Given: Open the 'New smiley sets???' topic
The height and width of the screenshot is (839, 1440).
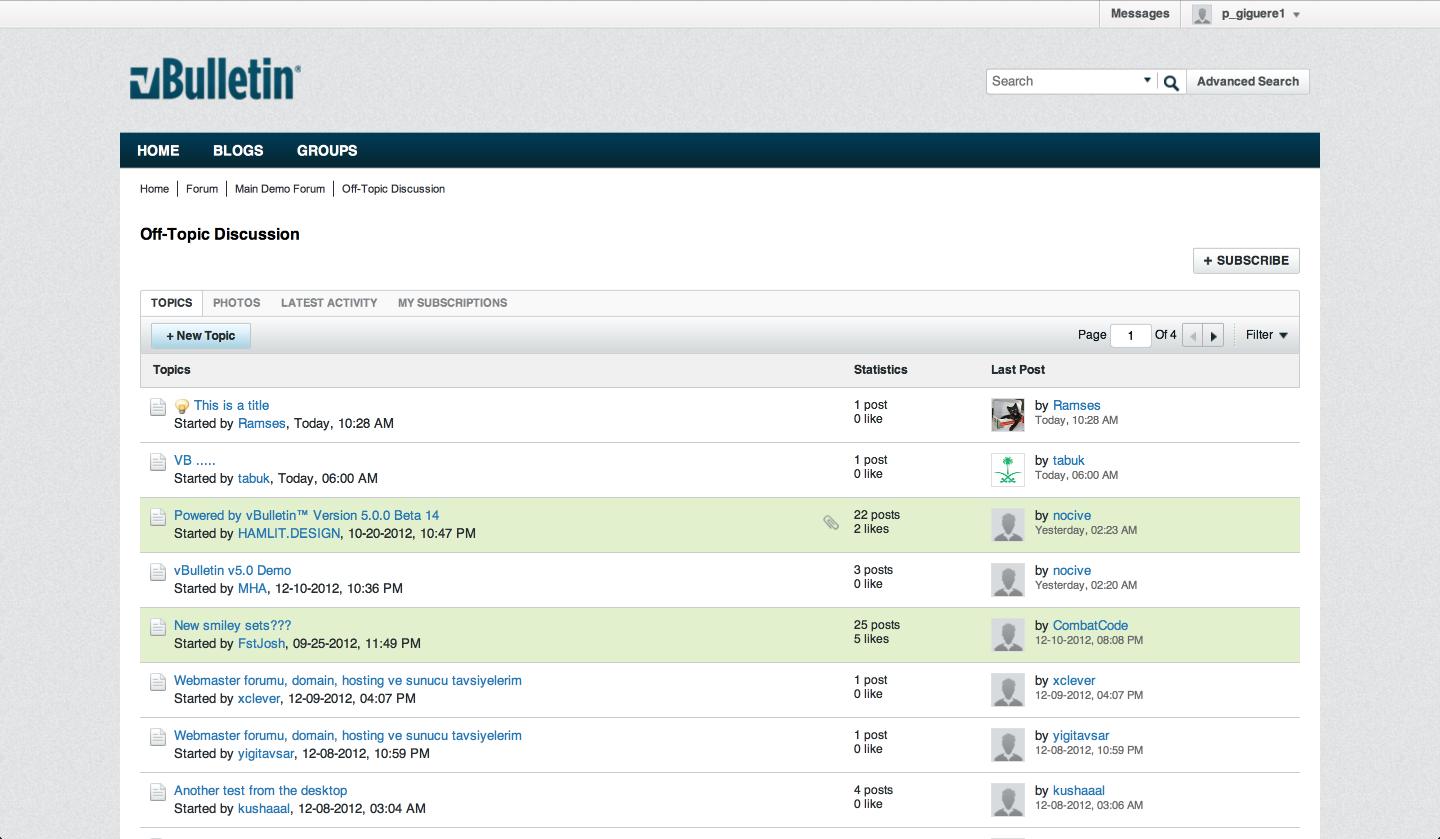Looking at the screenshot, I should 232,626.
